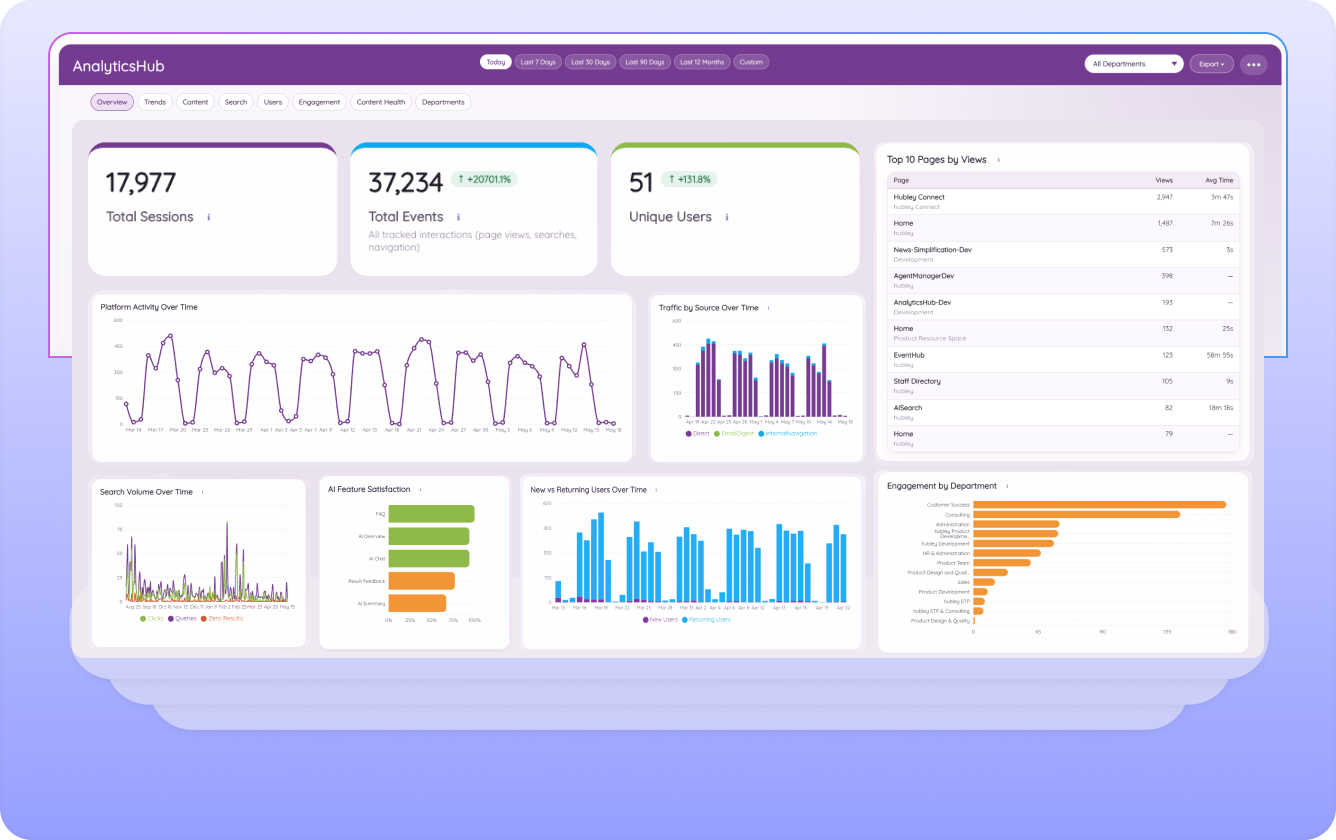
Task: Toggle the Returning Users legend series
Action: (707, 620)
